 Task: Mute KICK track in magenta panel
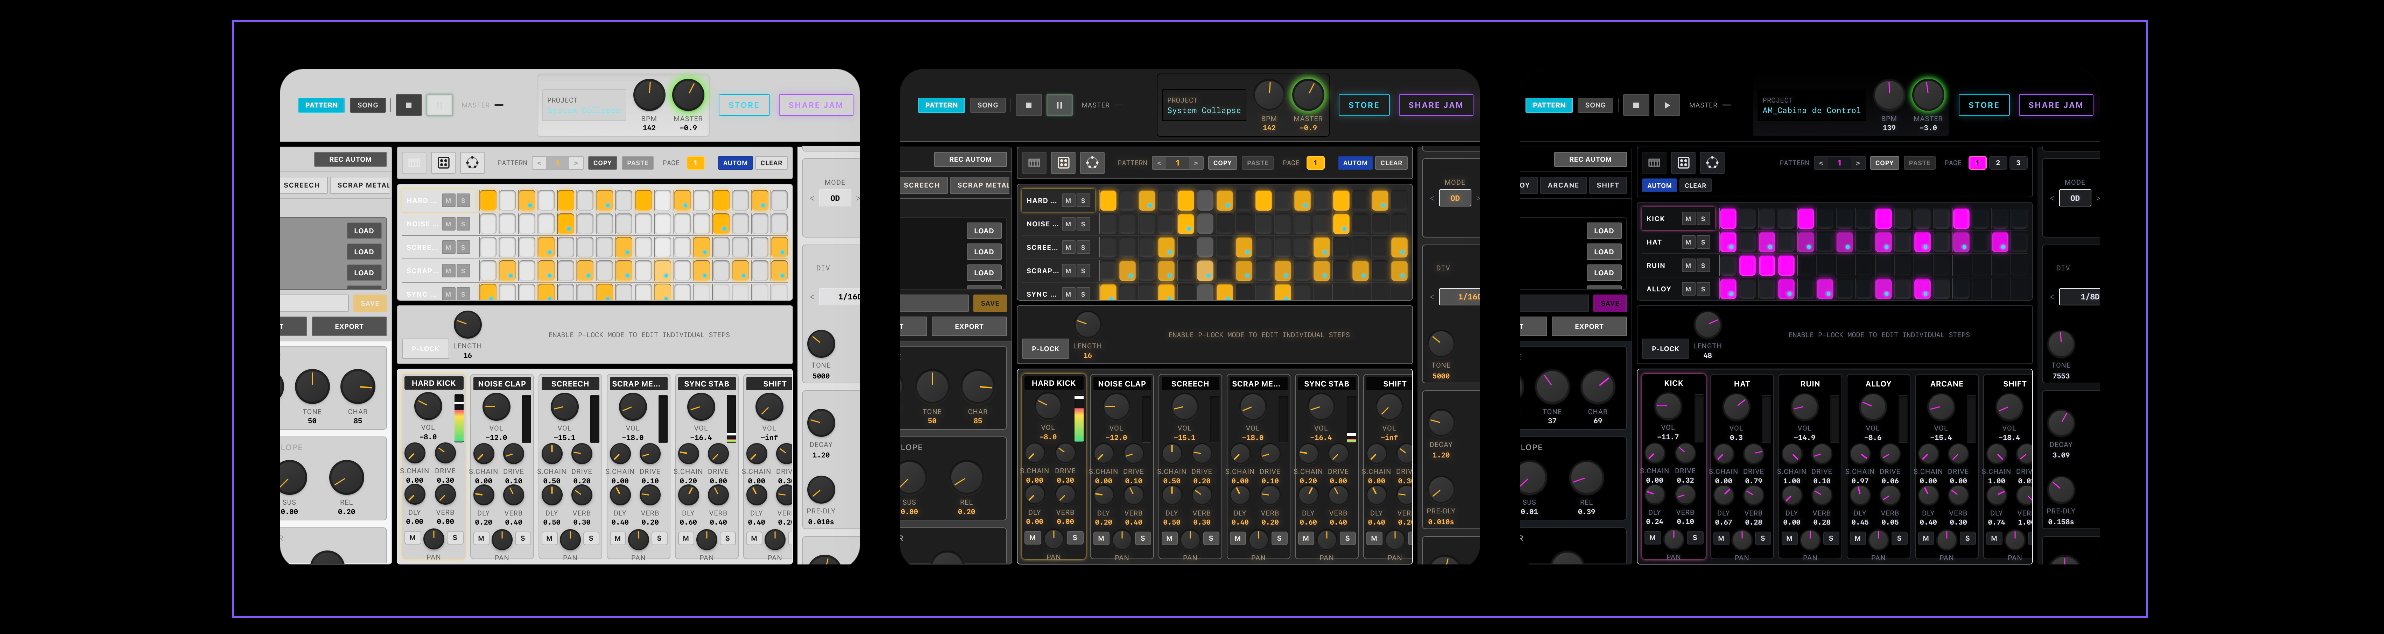(x=1688, y=219)
